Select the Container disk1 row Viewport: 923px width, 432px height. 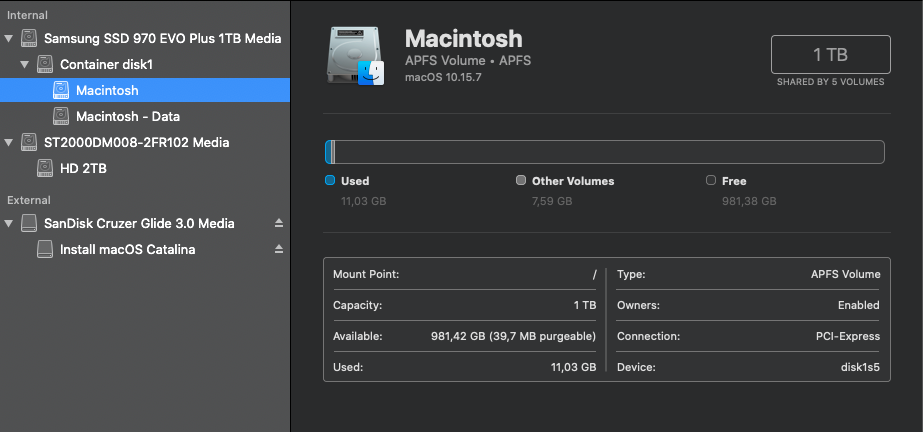click(x=145, y=64)
